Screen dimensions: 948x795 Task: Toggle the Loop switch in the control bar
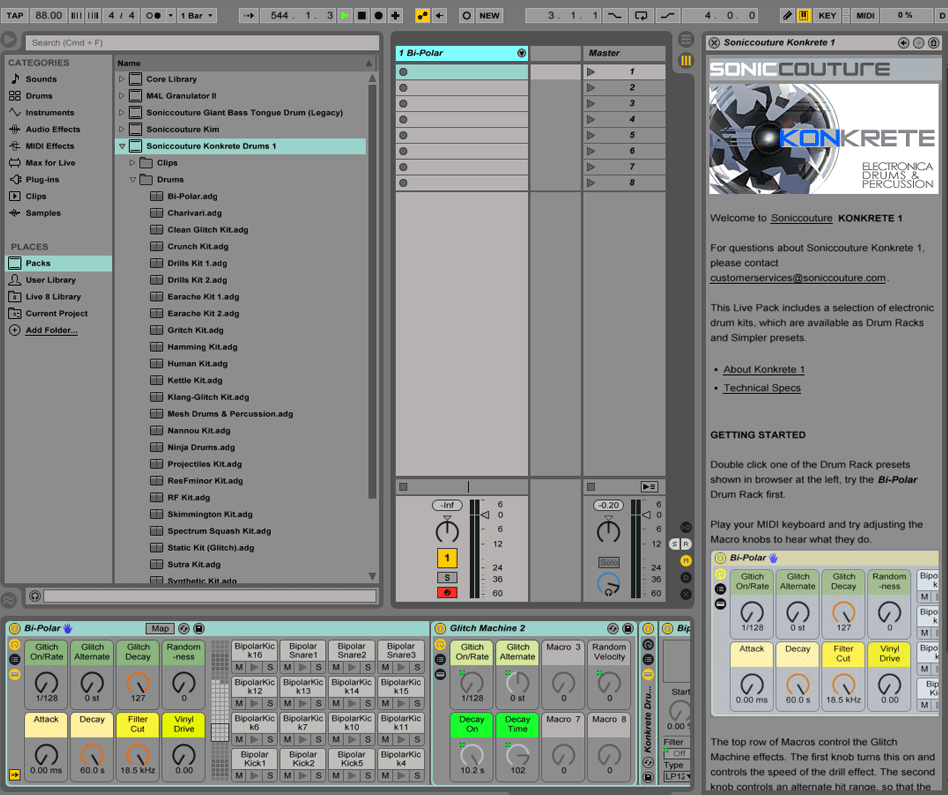pos(641,16)
